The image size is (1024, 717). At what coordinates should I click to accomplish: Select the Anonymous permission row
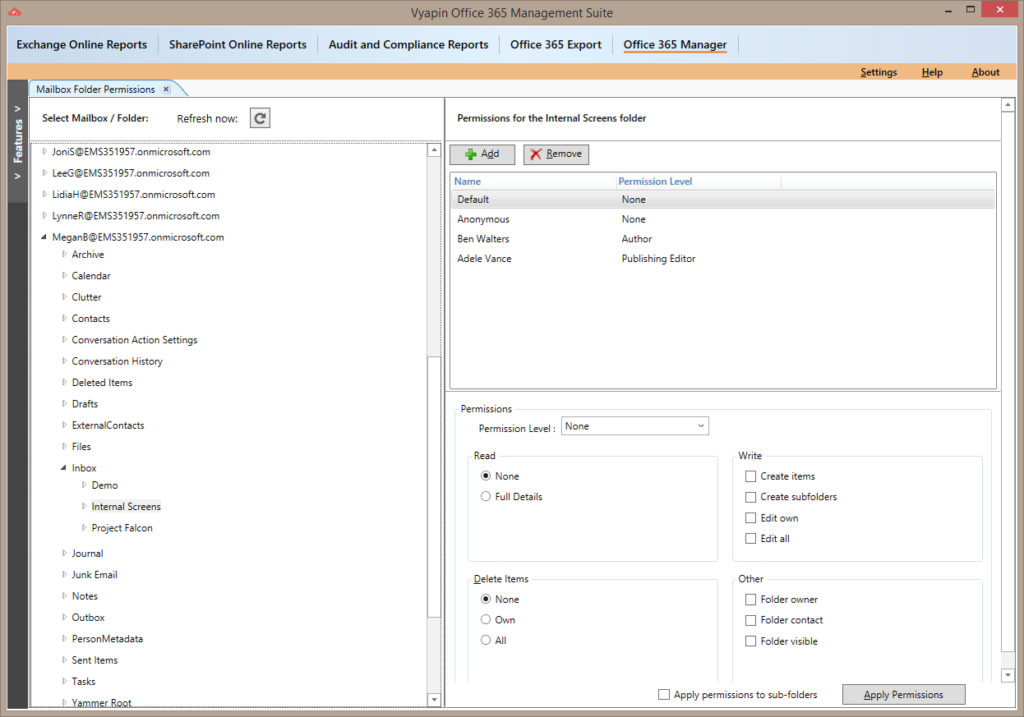[723, 219]
